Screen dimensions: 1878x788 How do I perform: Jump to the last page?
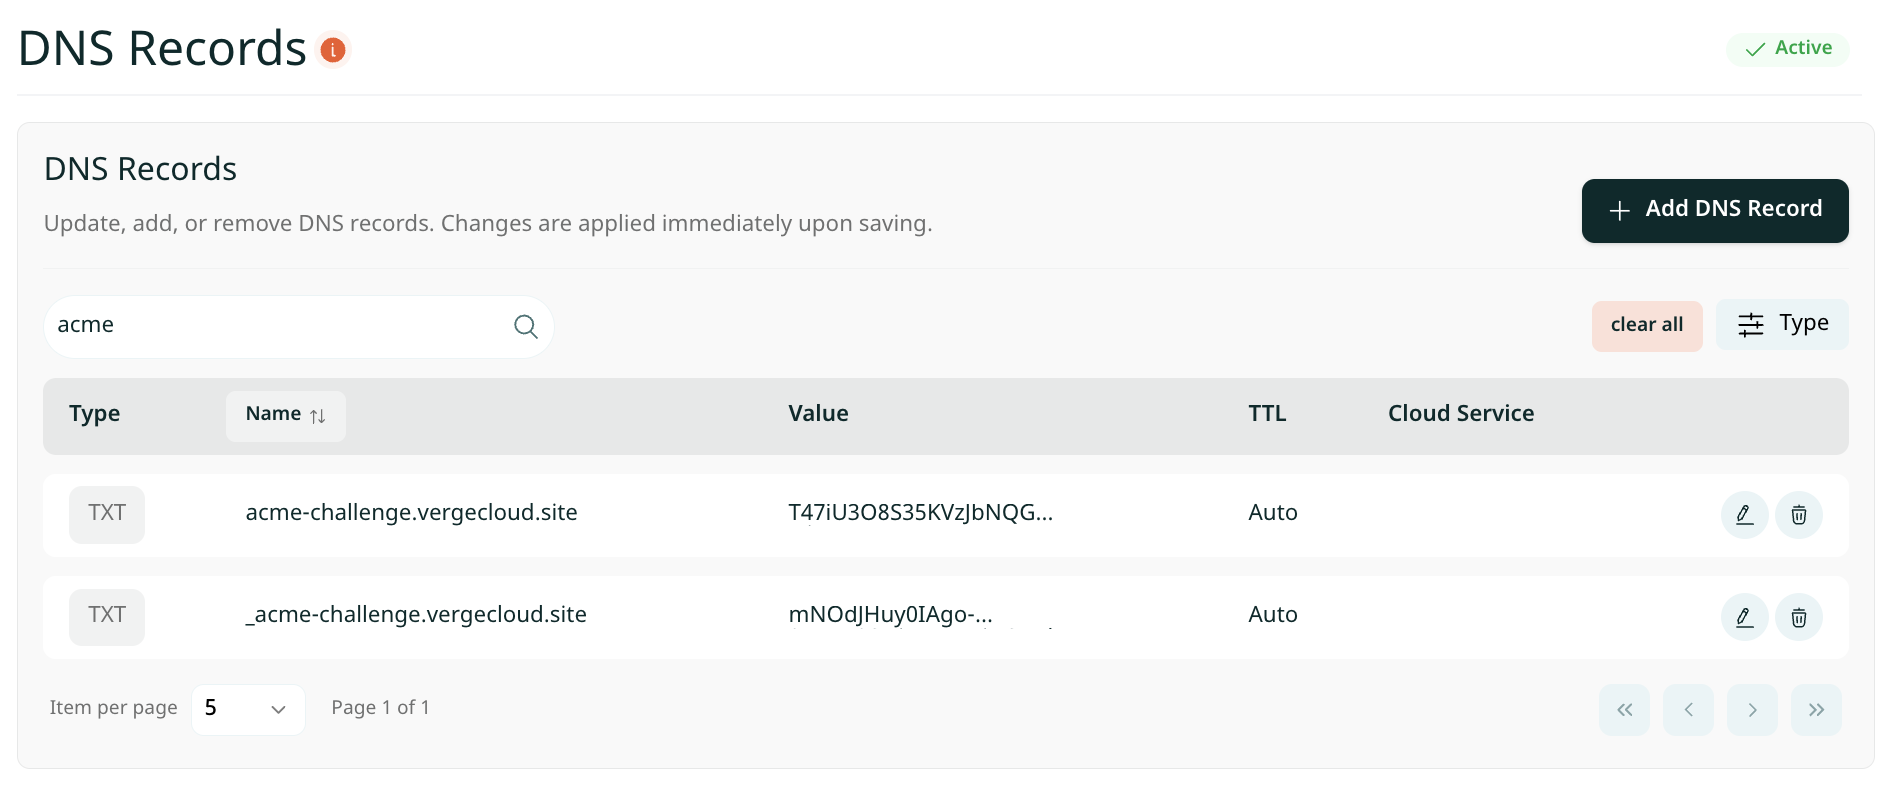(1816, 710)
